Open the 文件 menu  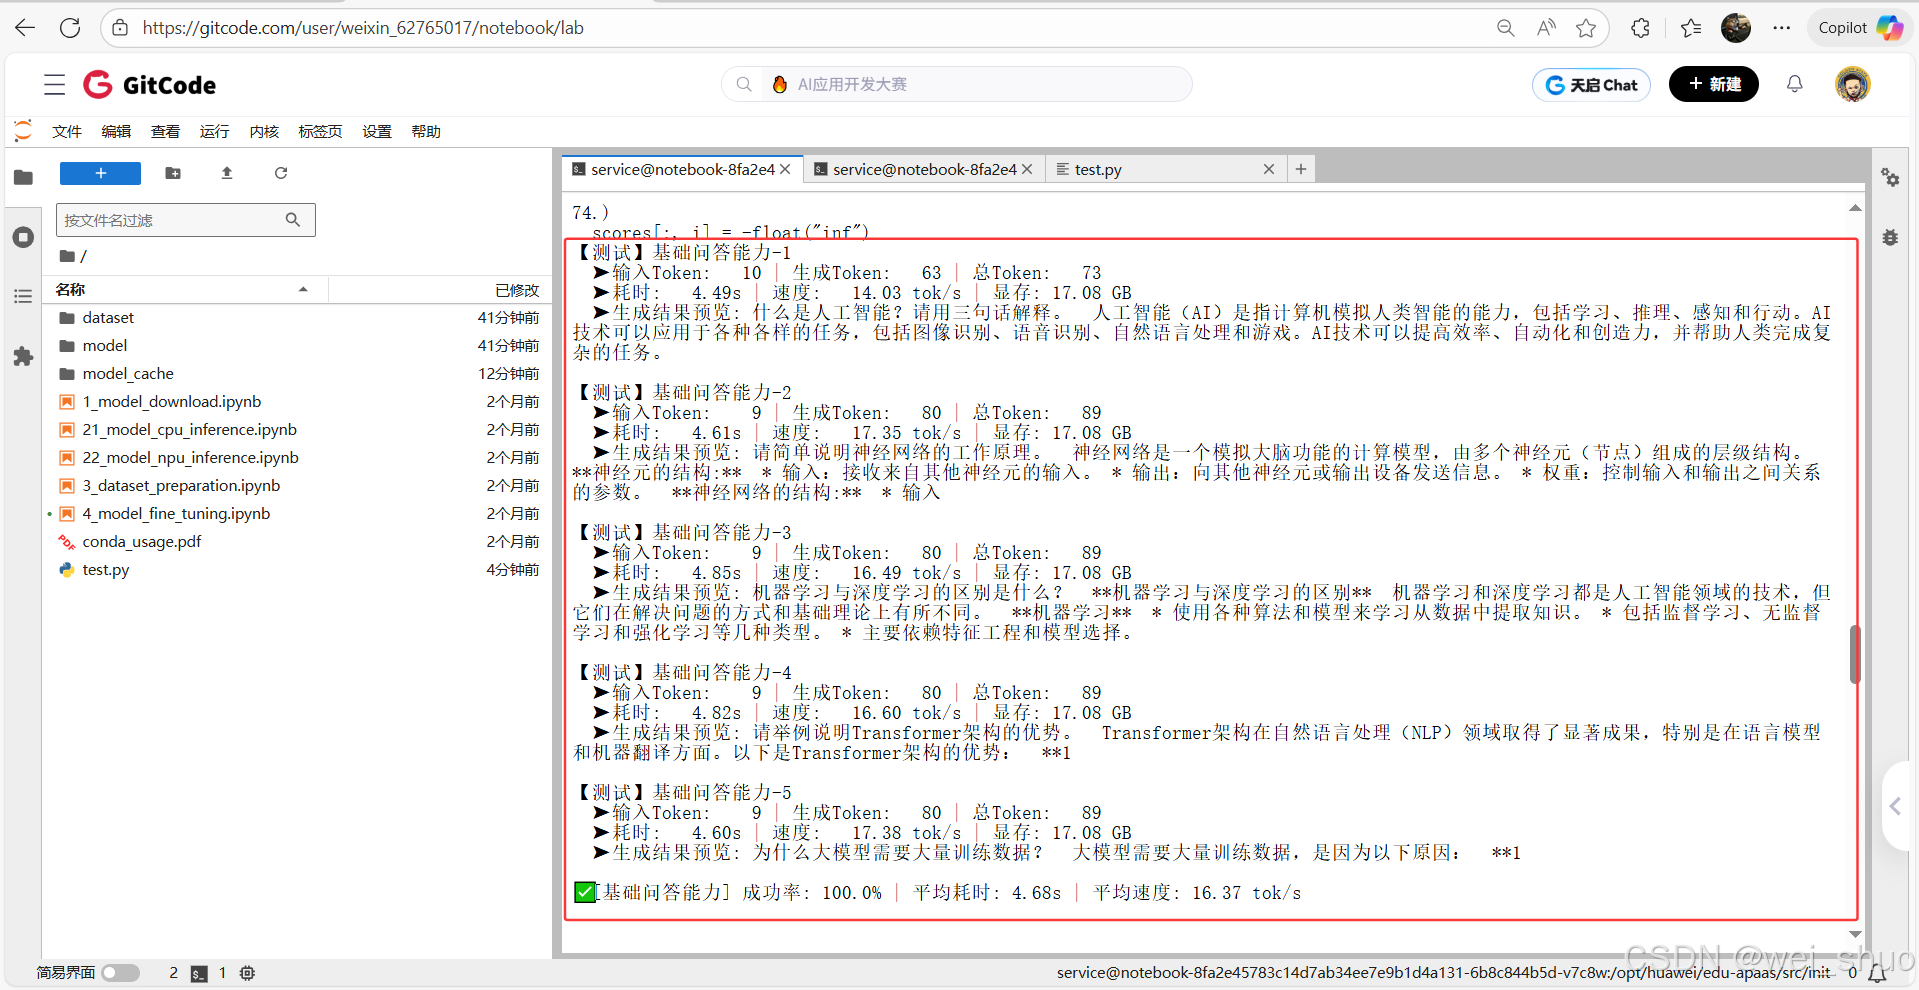point(67,131)
